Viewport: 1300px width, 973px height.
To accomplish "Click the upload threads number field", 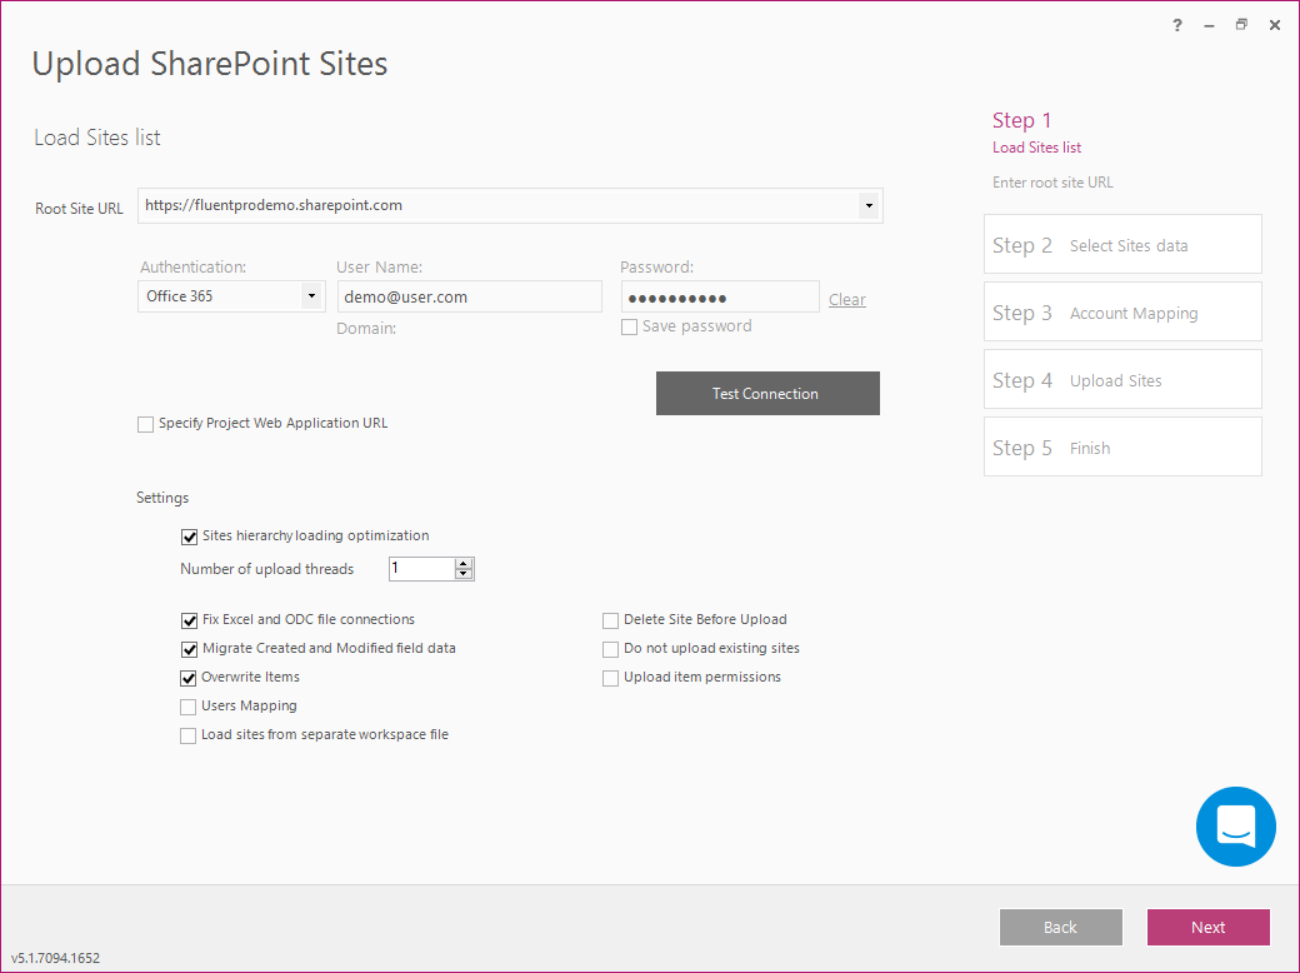I will [x=422, y=569].
